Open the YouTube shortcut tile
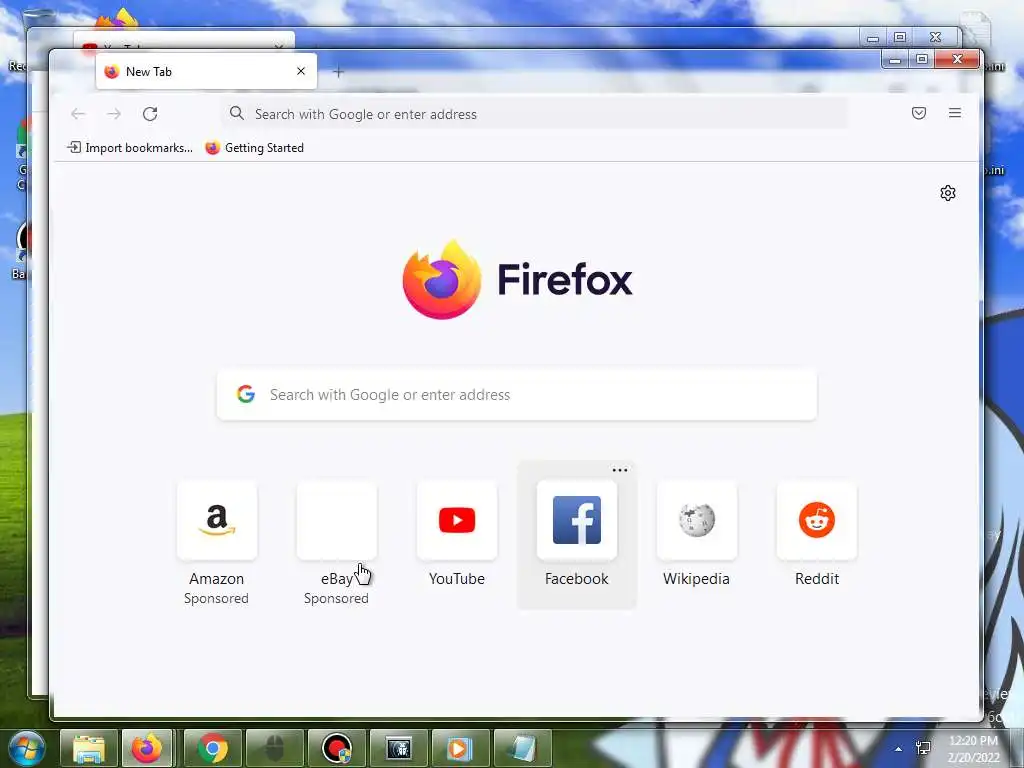Screen dimensions: 1024x768 [457, 520]
